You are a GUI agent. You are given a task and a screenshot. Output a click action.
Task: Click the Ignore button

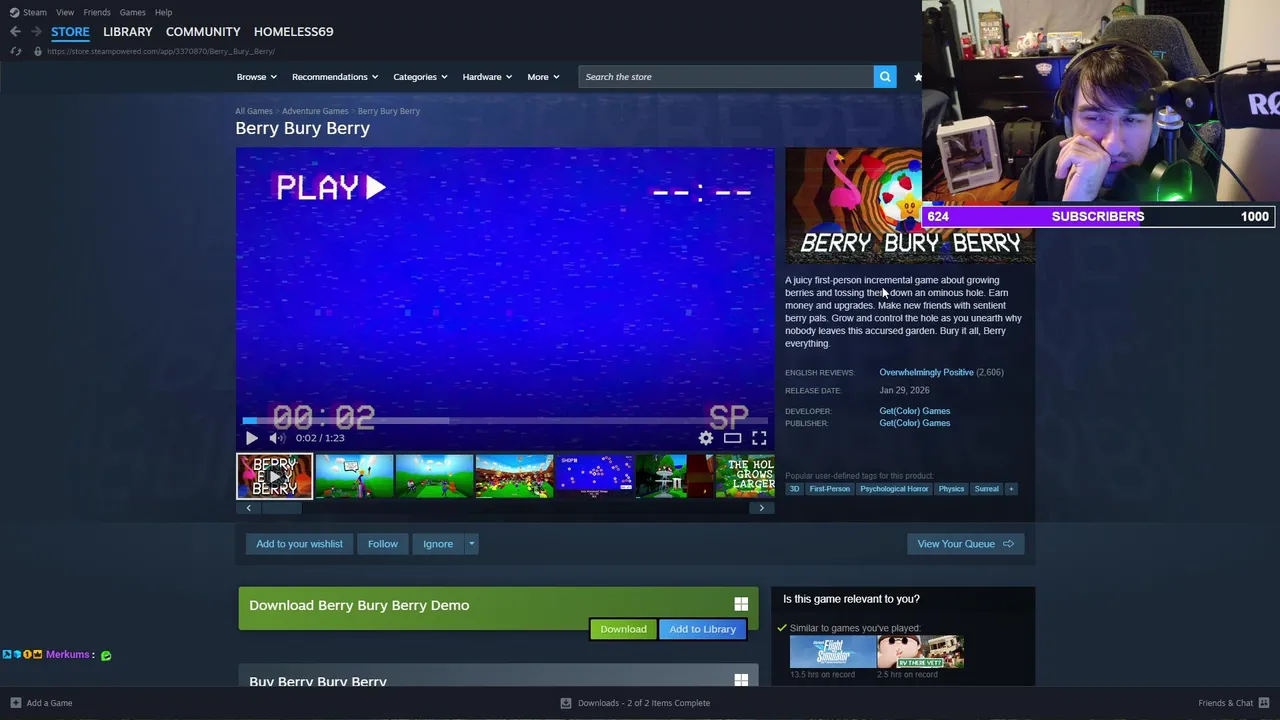tap(438, 544)
